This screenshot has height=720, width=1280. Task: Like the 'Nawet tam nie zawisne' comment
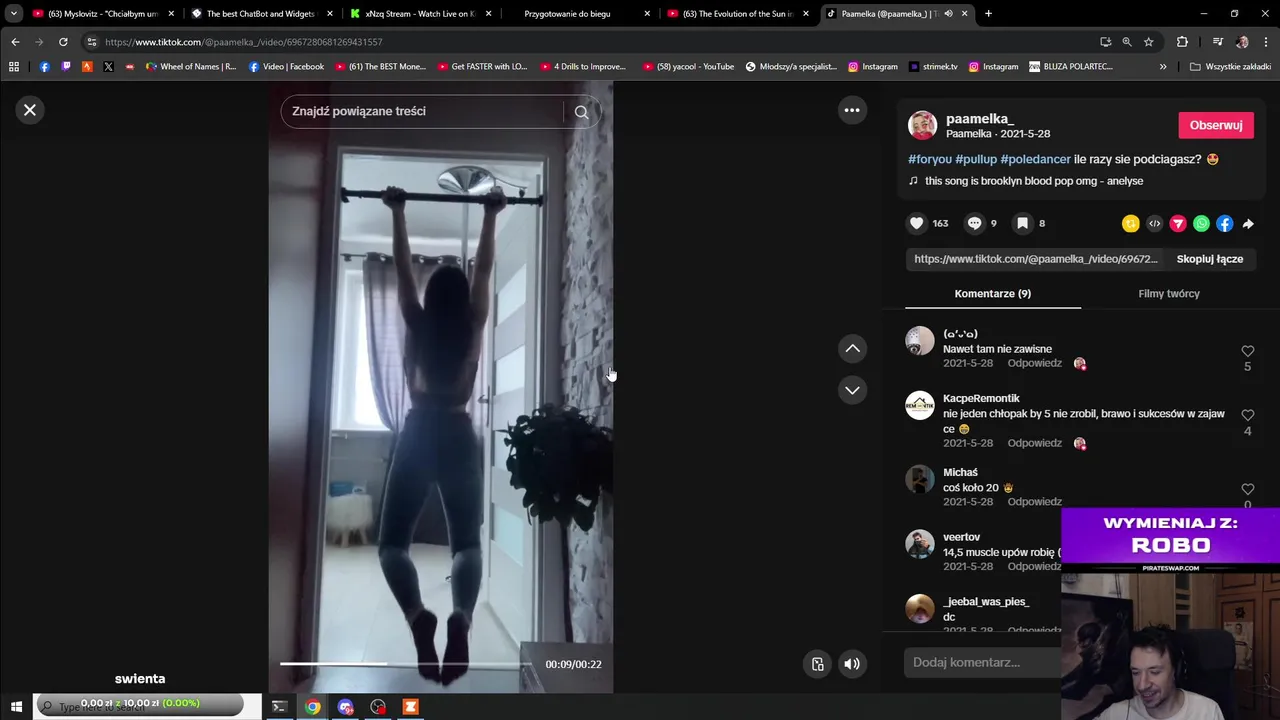pos(1247,351)
